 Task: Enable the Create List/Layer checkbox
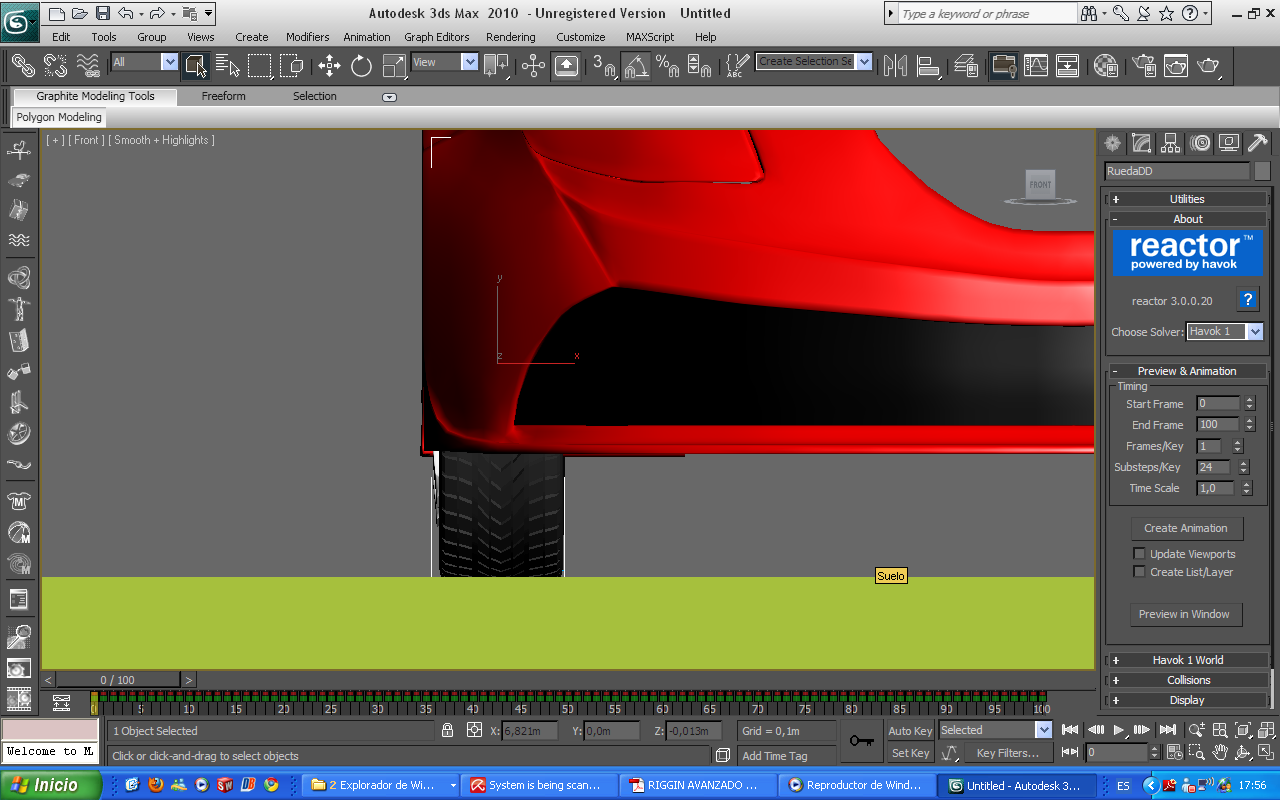(1139, 572)
